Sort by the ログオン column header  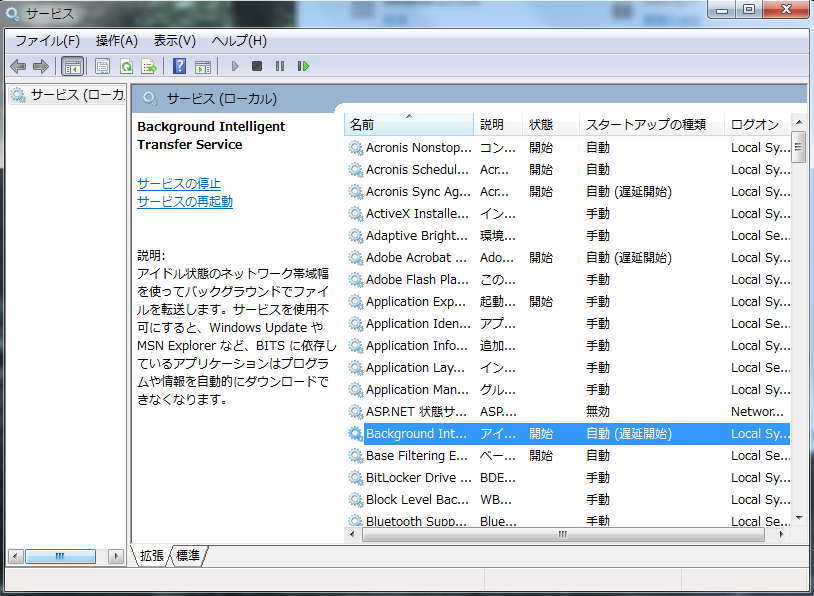(758, 125)
